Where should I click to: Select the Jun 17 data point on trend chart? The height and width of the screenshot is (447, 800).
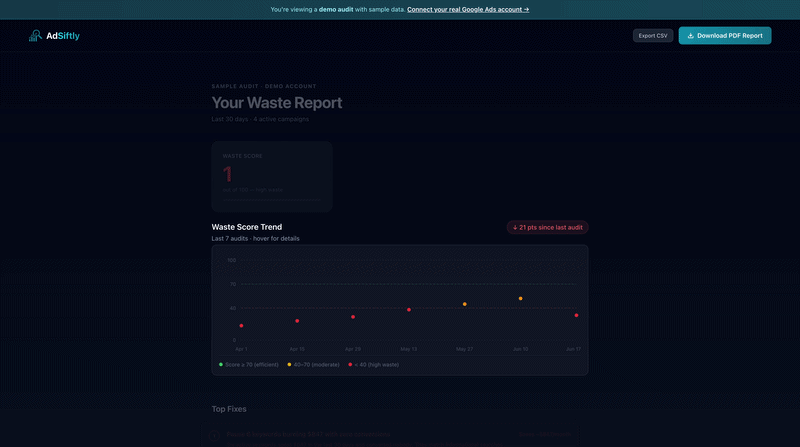[x=577, y=315]
